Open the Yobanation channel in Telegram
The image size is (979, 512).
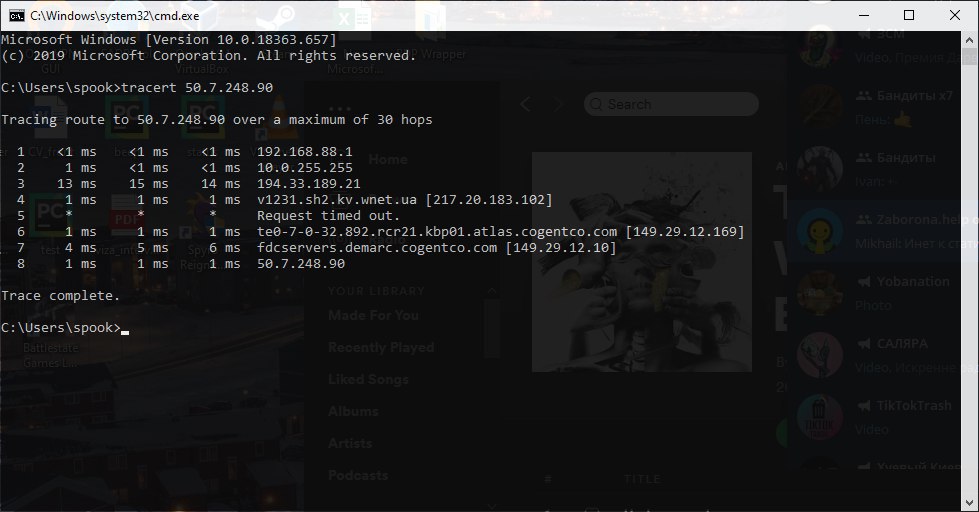883,293
